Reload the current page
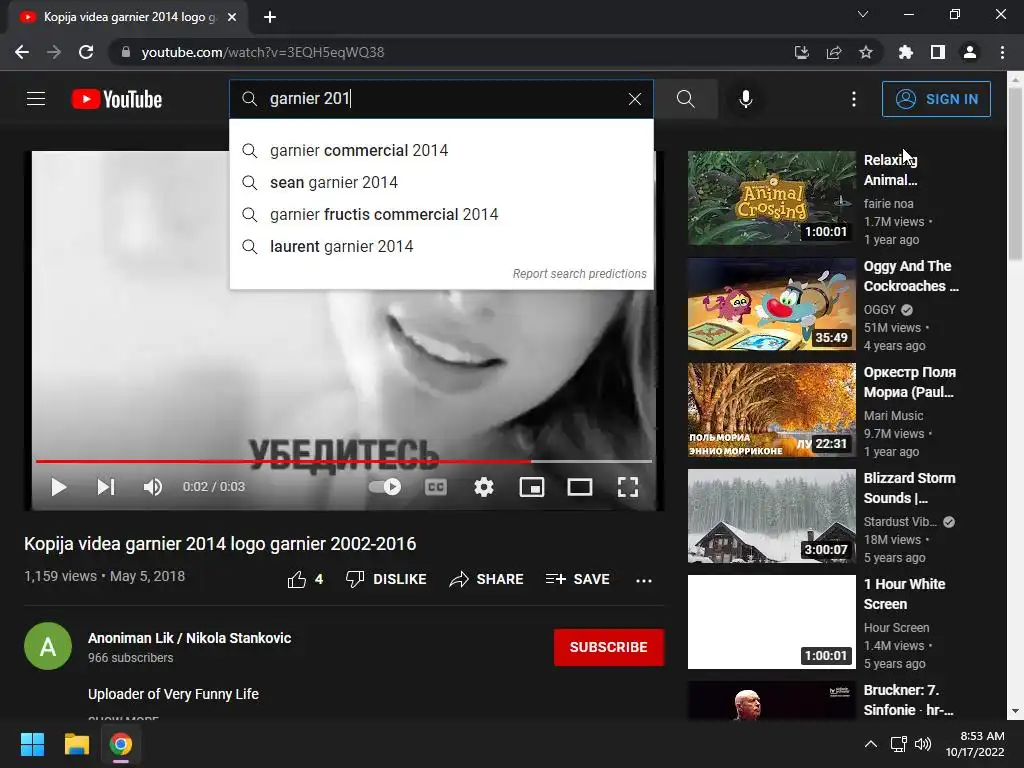Image resolution: width=1024 pixels, height=768 pixels. pyautogui.click(x=86, y=52)
